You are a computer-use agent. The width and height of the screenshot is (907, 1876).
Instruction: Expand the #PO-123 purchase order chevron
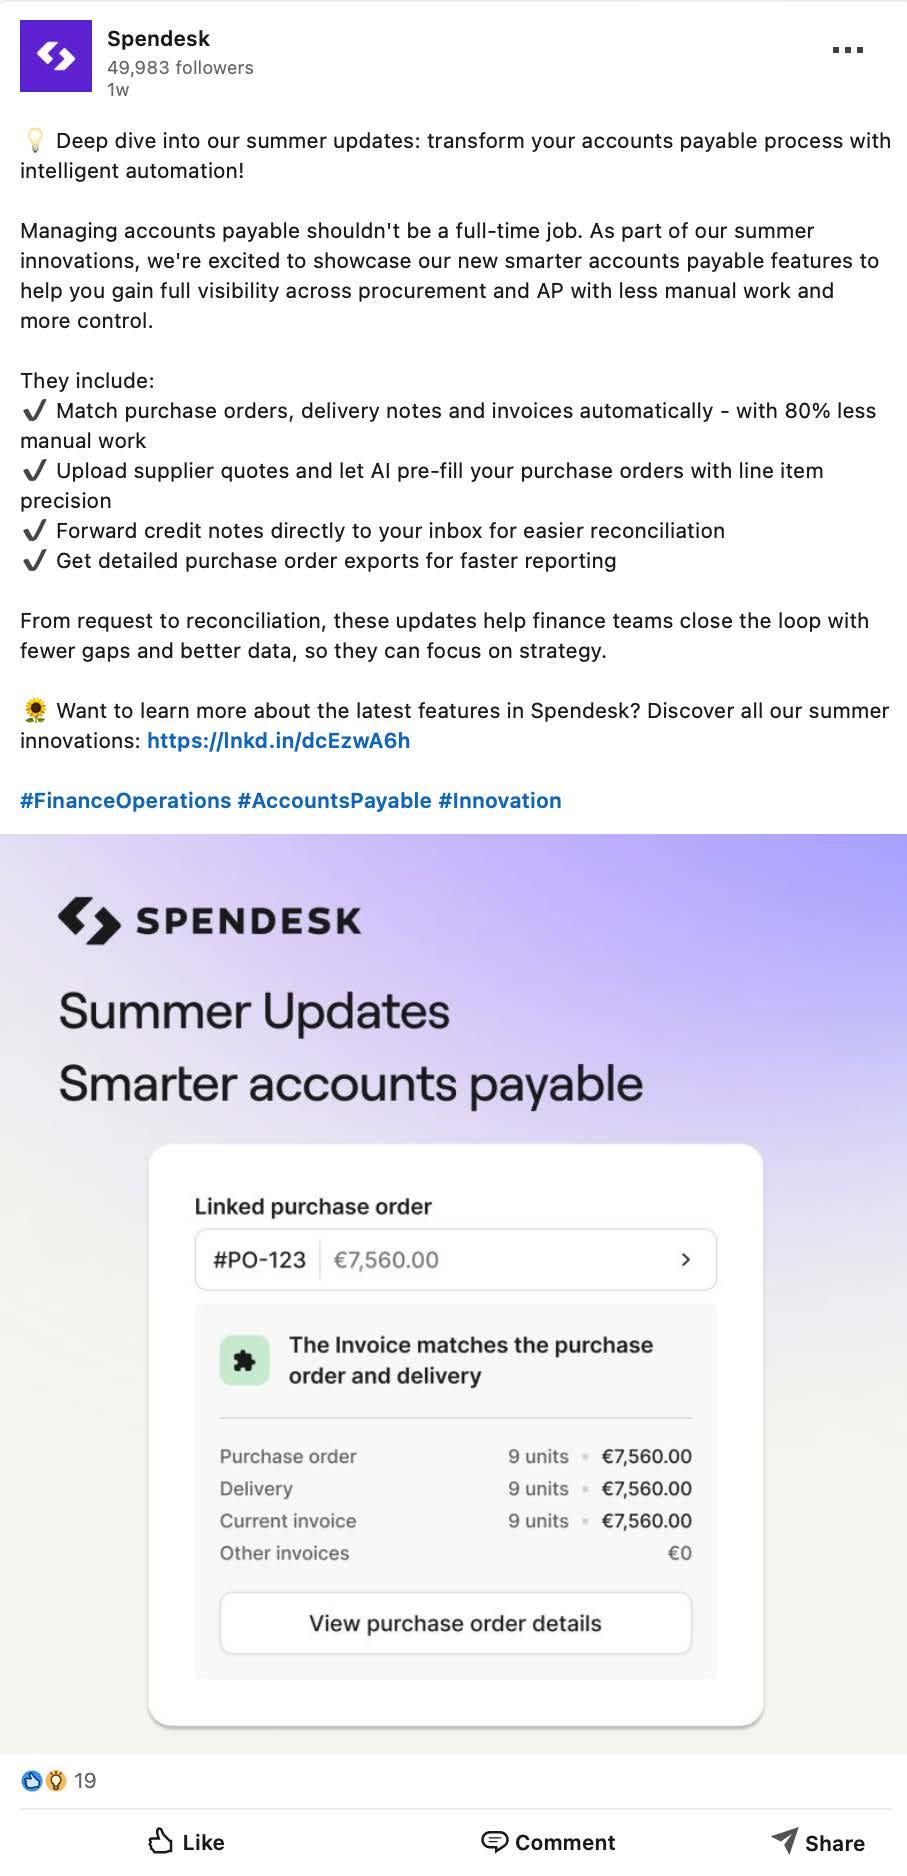(685, 1260)
